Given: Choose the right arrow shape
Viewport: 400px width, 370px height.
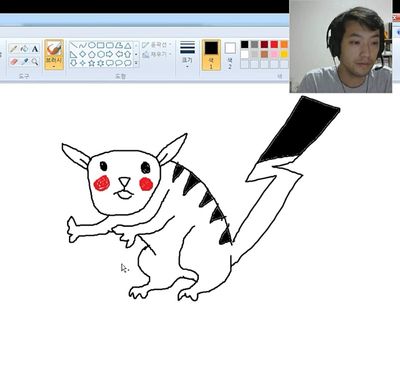Looking at the screenshot, I should (x=110, y=54).
